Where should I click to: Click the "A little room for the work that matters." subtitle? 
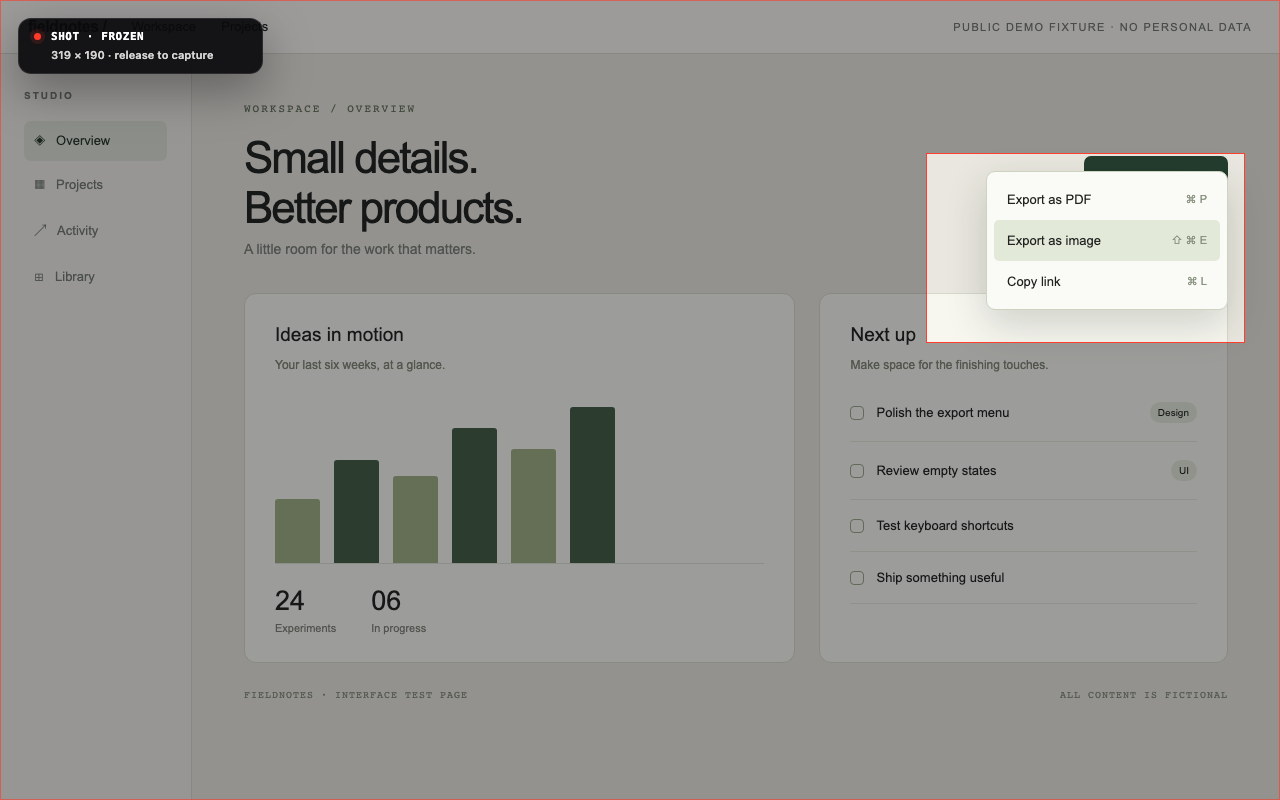coord(360,249)
